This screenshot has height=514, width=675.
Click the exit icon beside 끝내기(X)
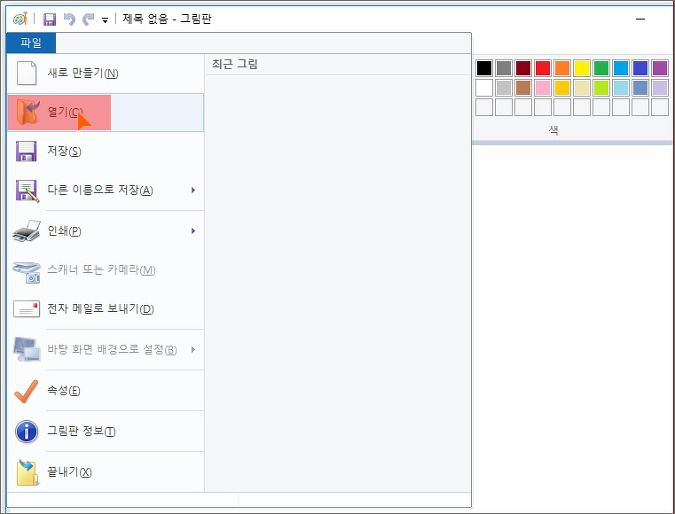(x=28, y=472)
